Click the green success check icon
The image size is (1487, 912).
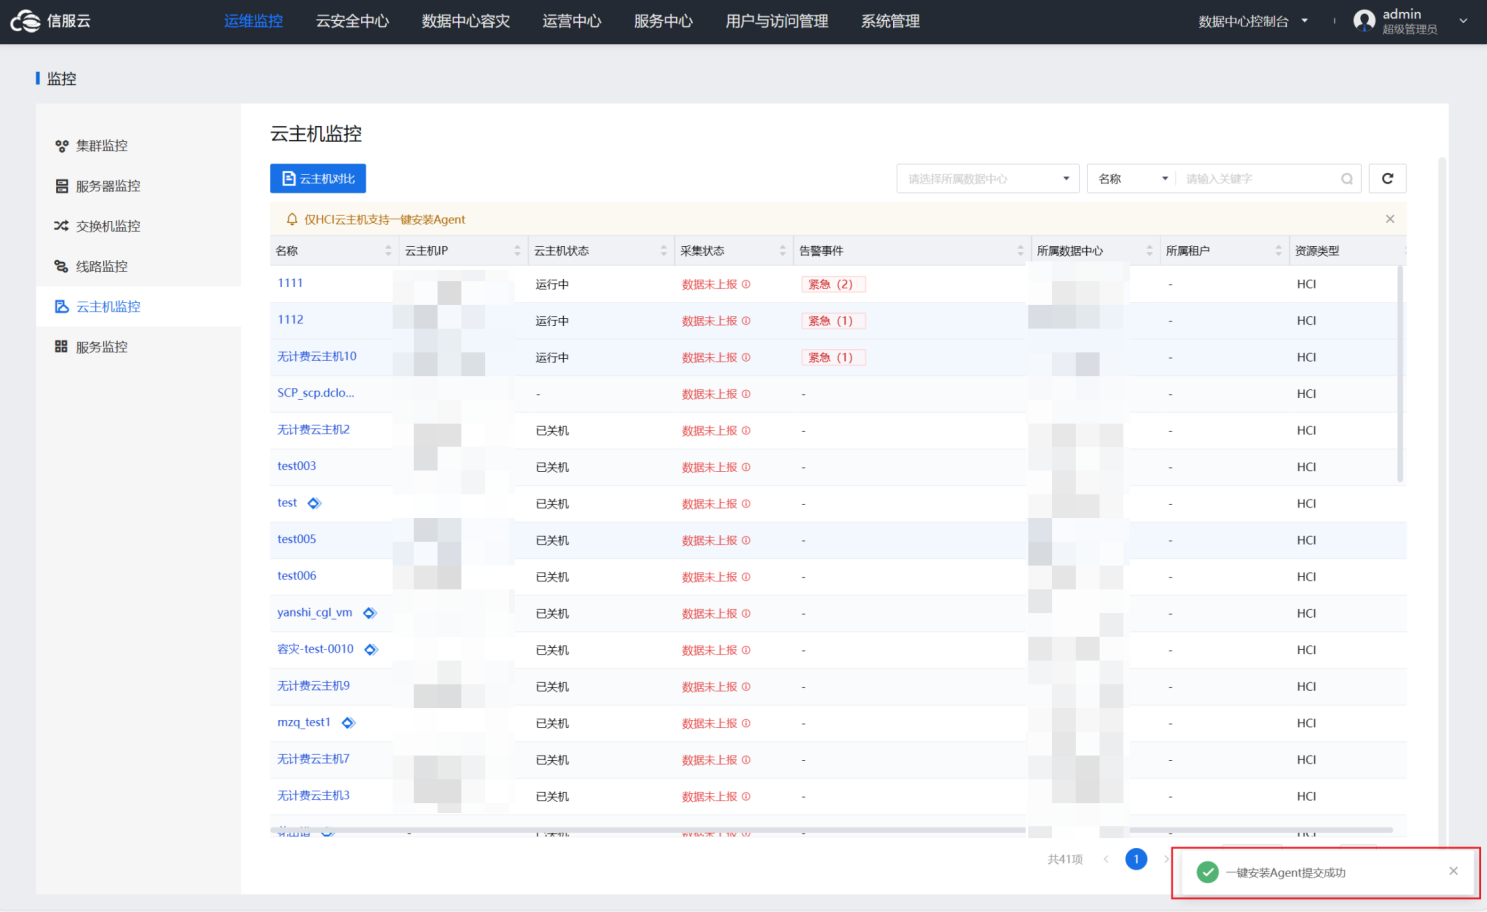(1208, 872)
